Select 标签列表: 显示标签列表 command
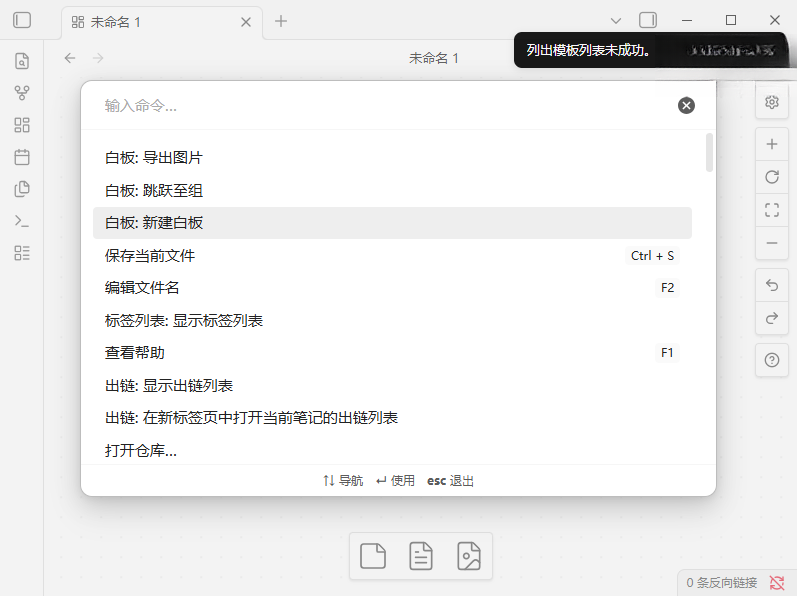797x596 pixels. [x=392, y=320]
